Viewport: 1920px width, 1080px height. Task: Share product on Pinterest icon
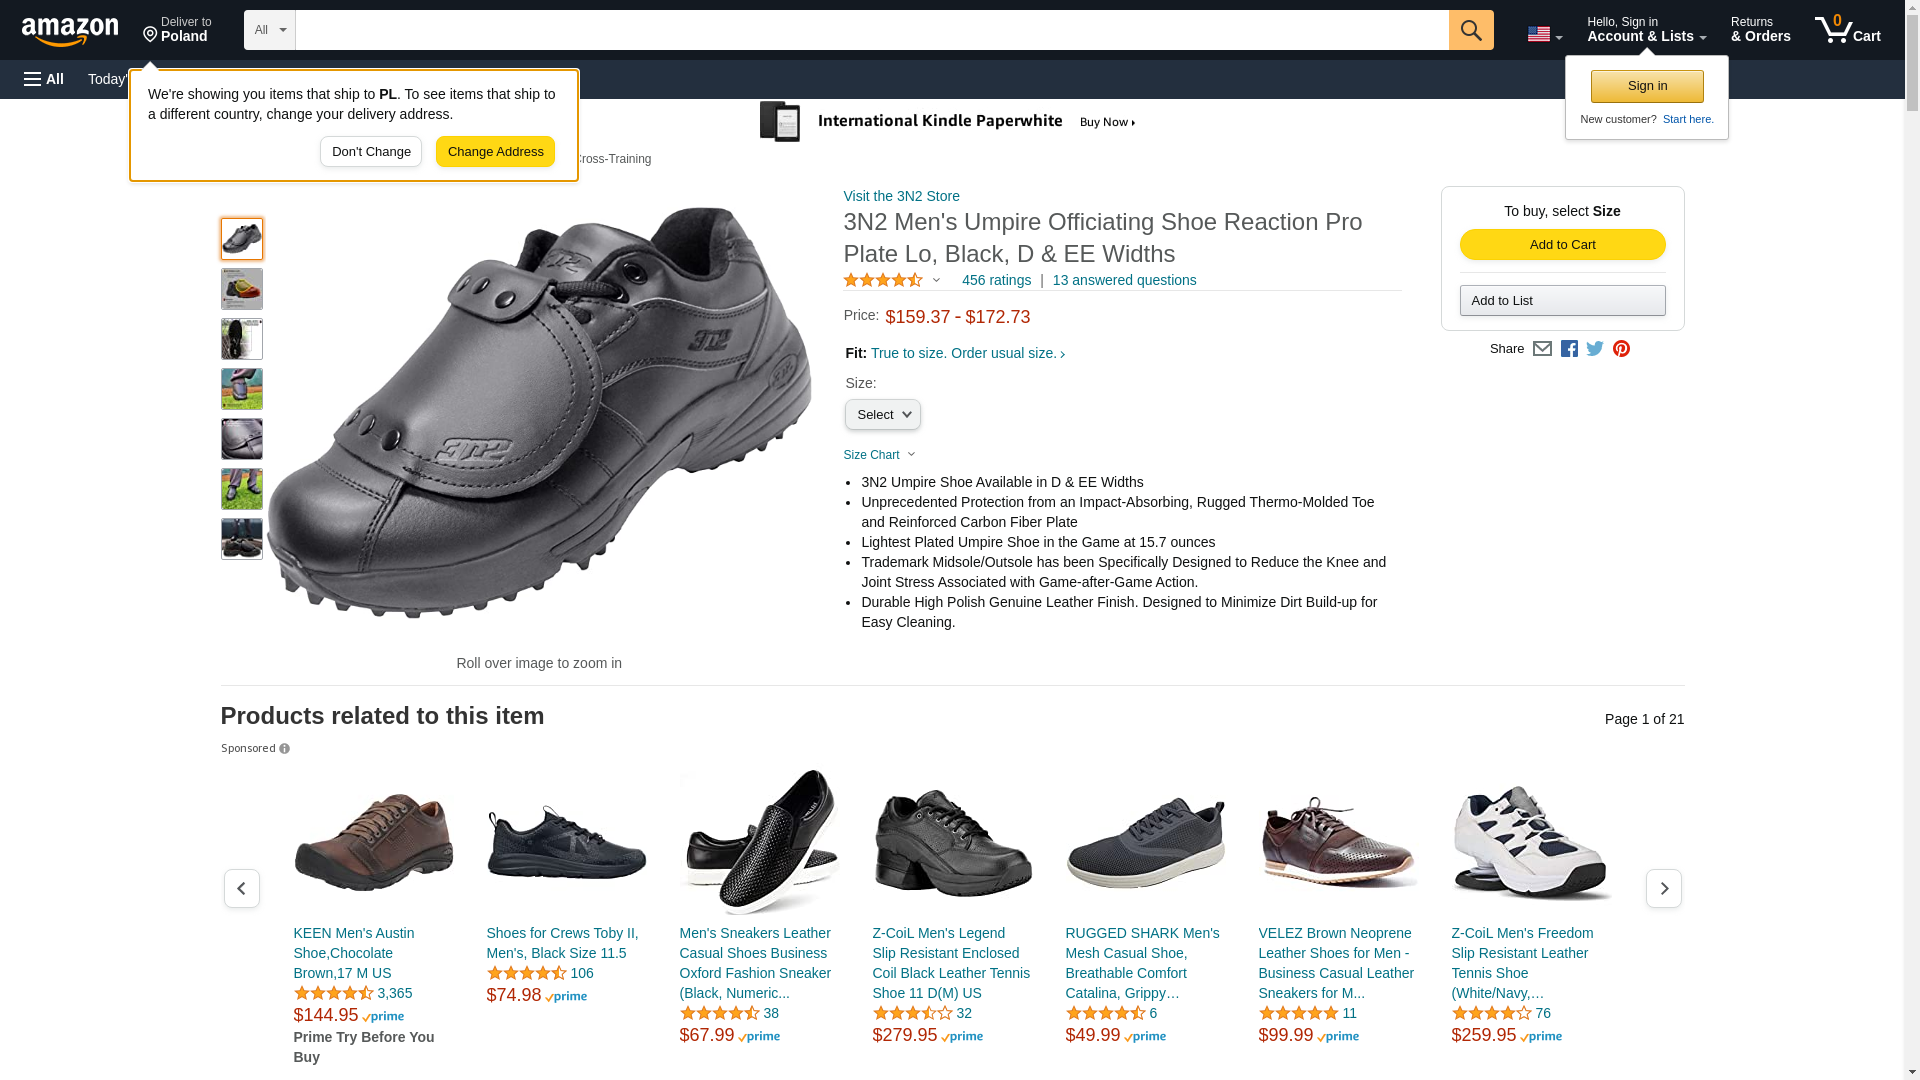1621,349
